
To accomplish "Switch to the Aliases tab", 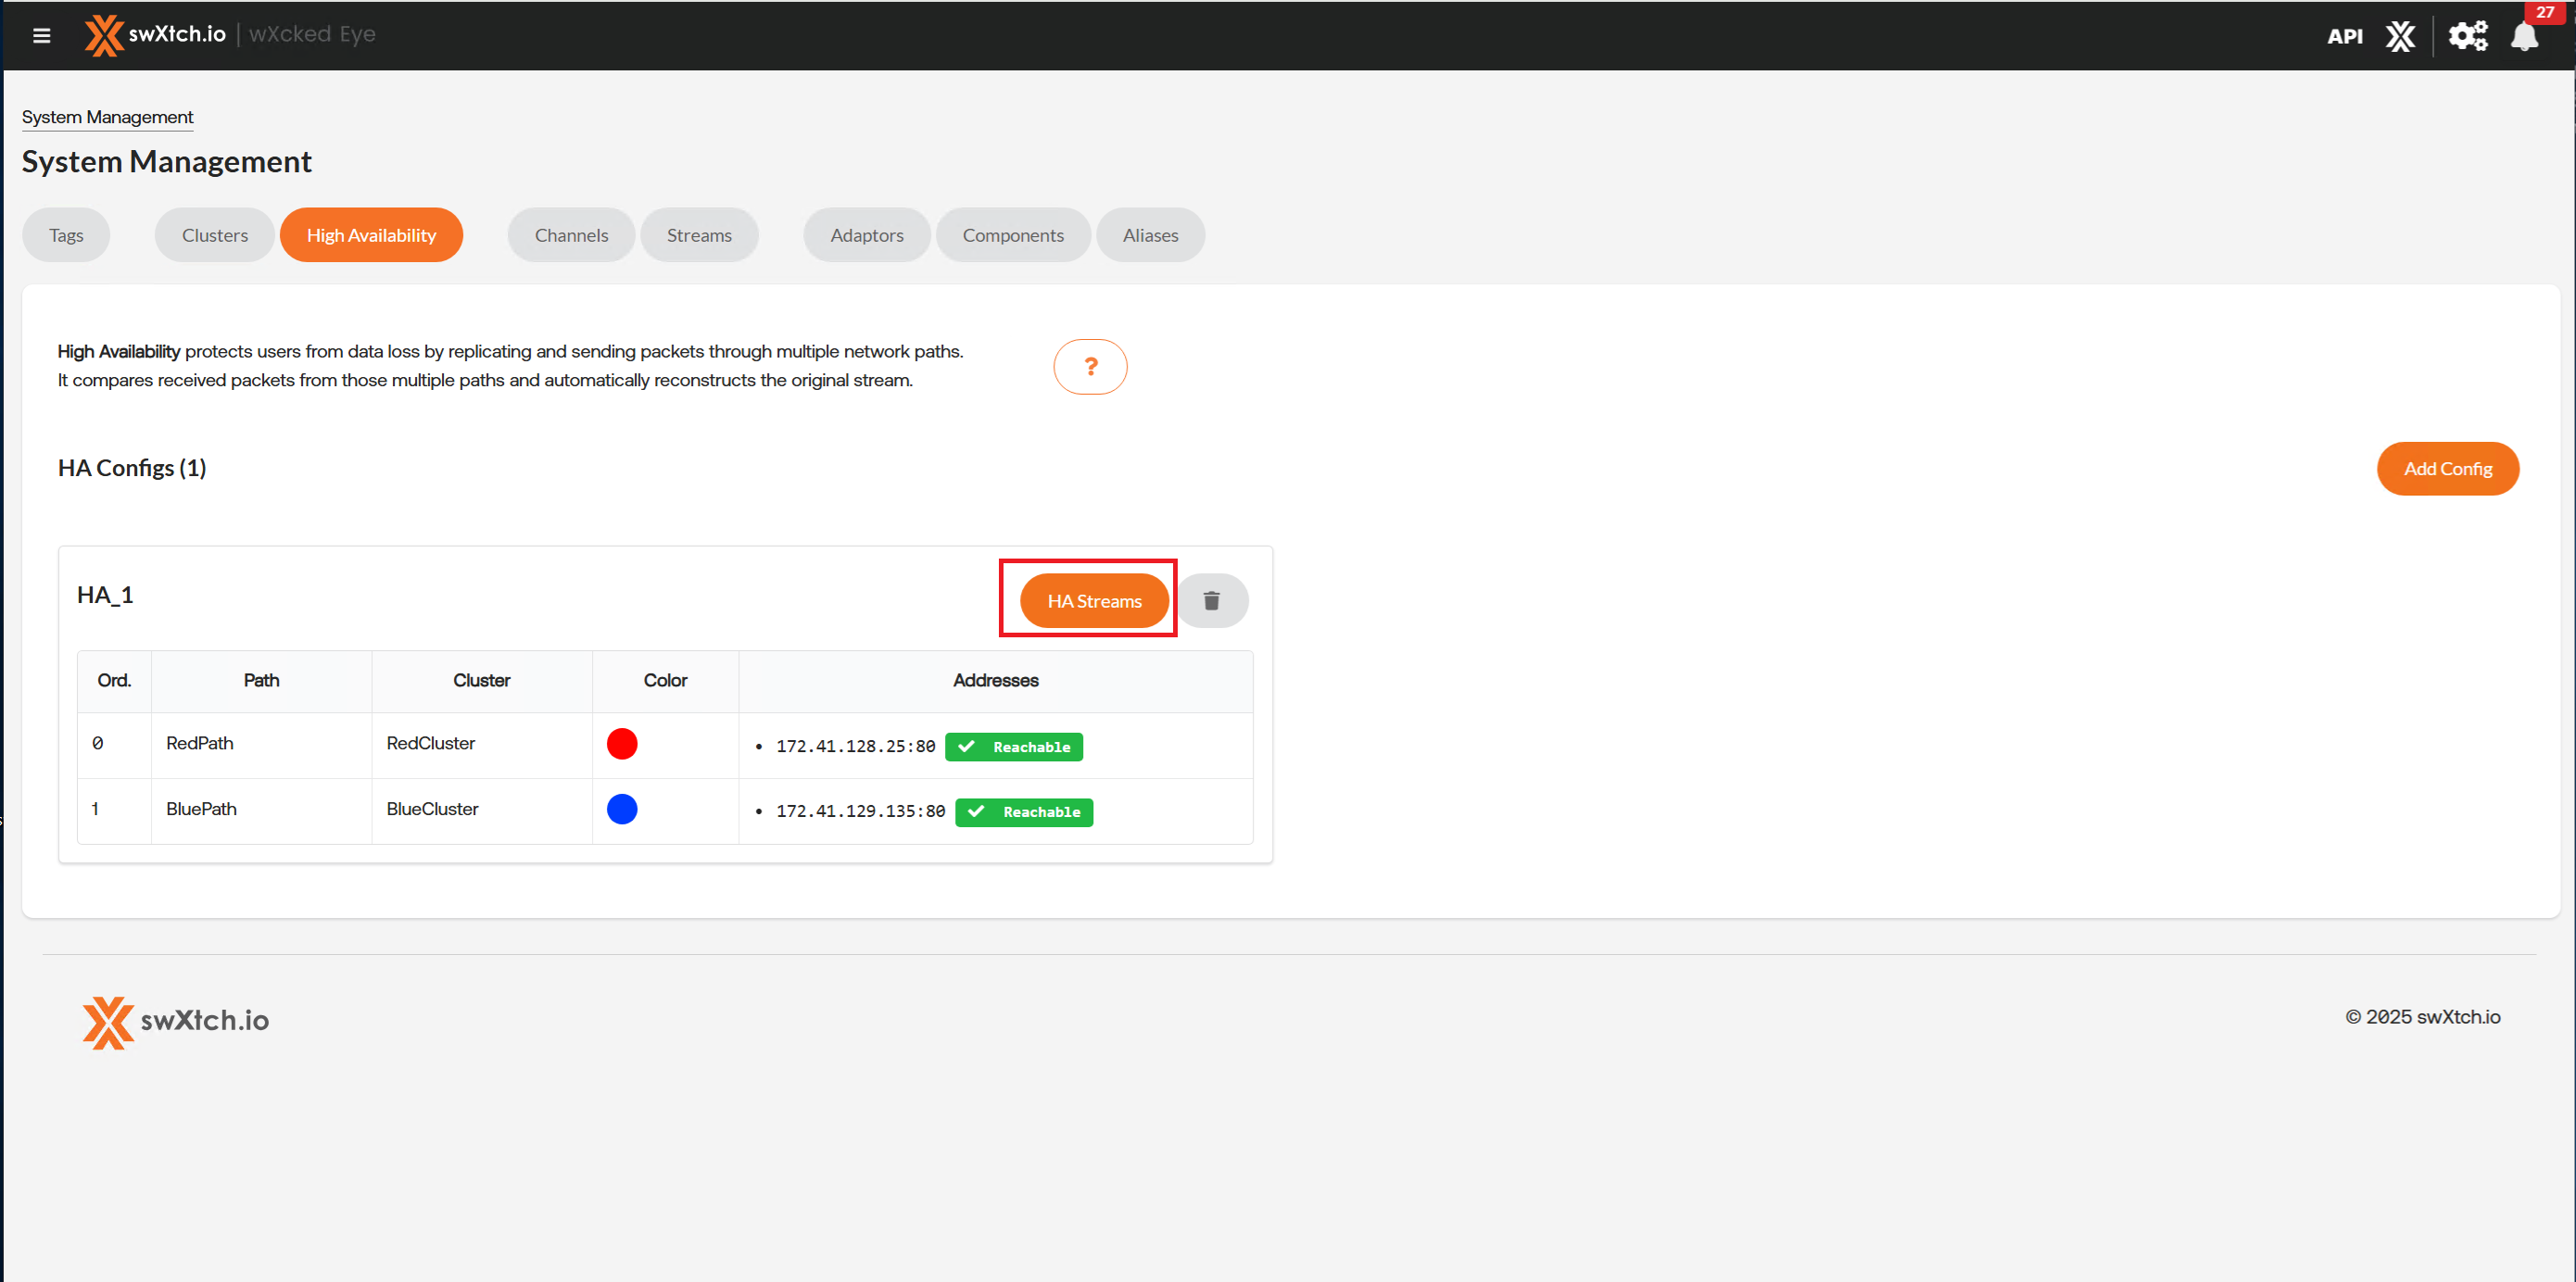I will pyautogui.click(x=1149, y=235).
